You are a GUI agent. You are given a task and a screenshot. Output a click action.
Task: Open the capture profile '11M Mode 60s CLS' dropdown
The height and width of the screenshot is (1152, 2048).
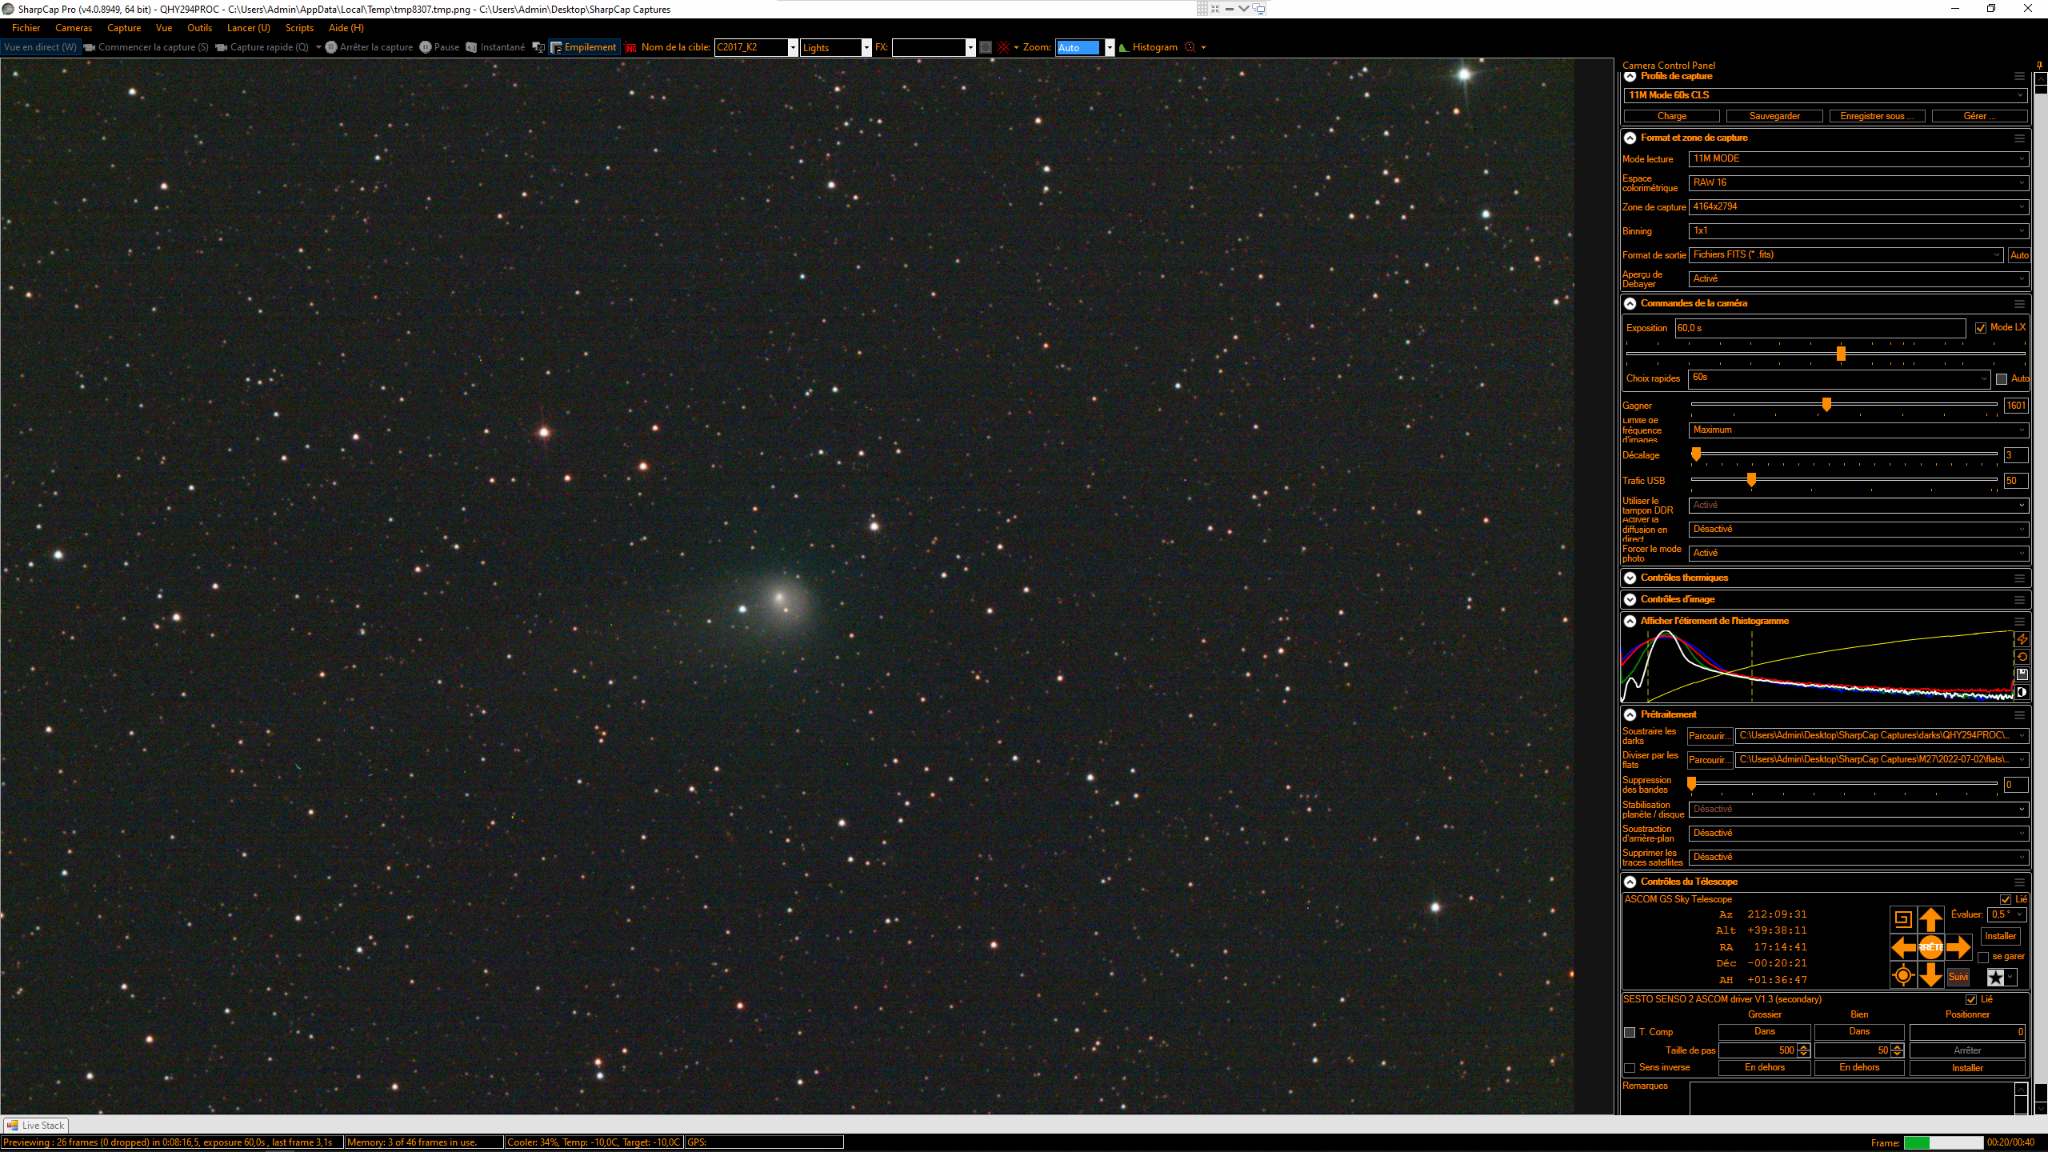coord(1825,96)
